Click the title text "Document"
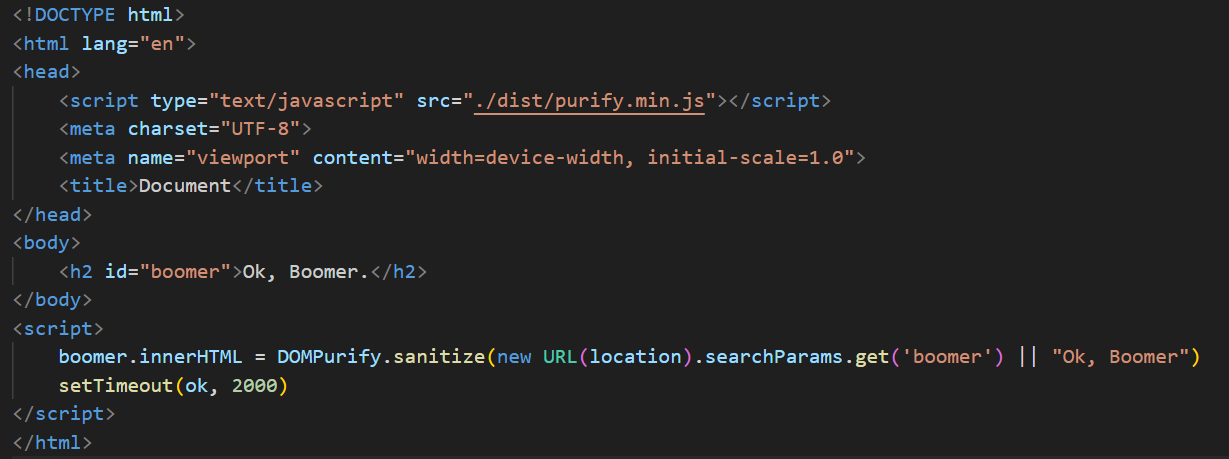 [185, 186]
